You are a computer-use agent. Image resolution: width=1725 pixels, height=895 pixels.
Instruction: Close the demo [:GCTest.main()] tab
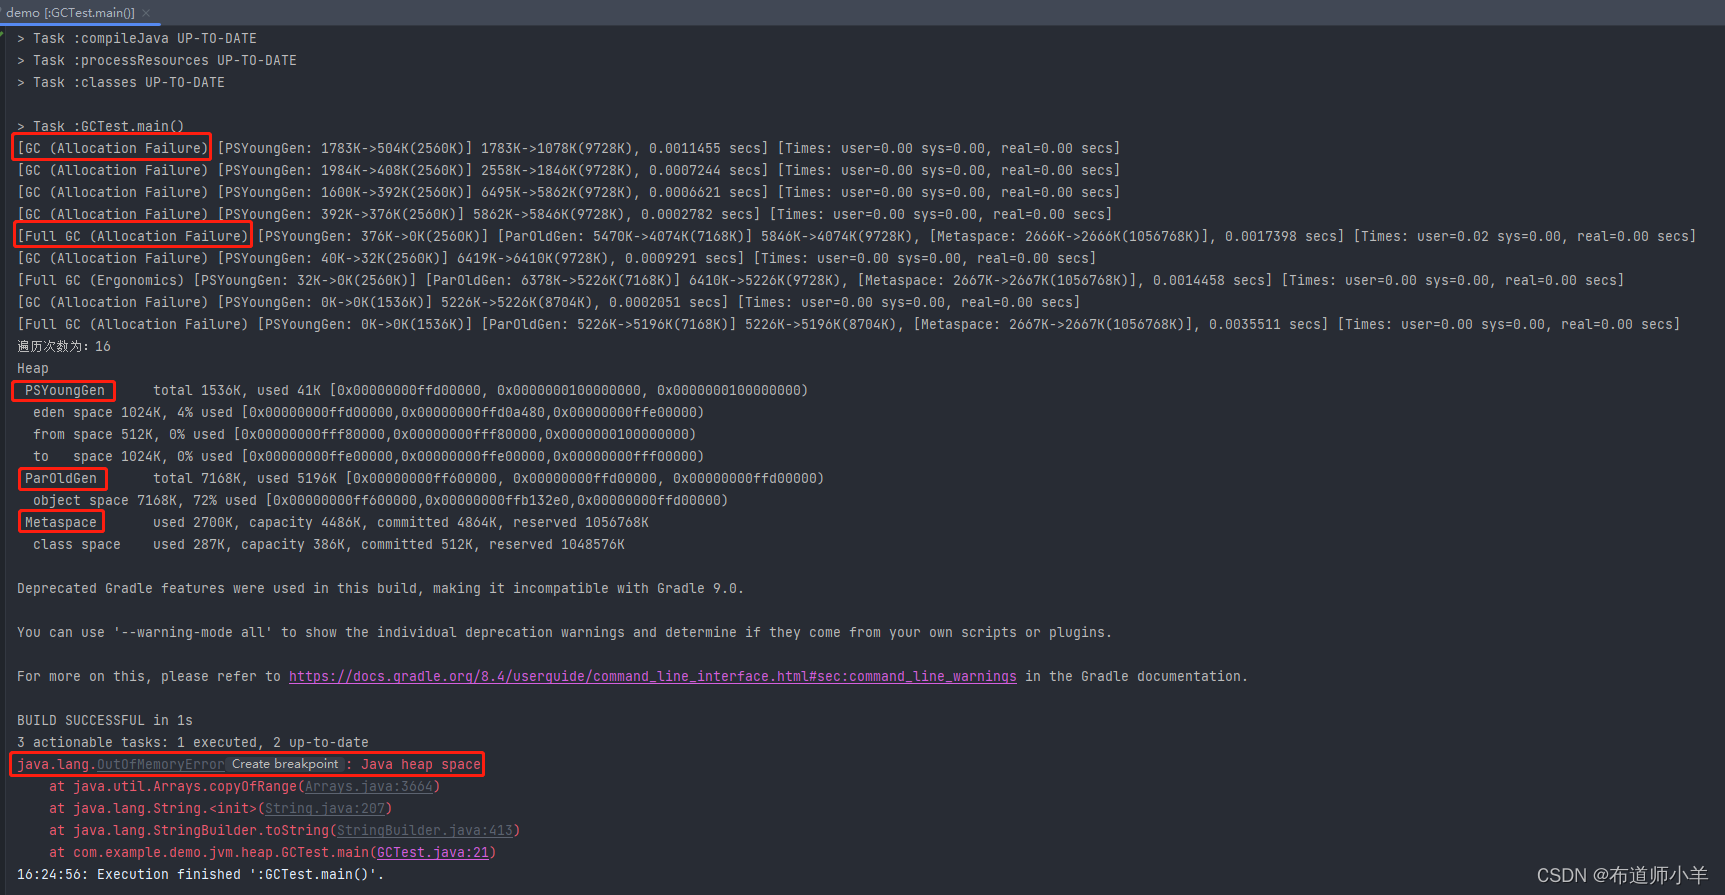147,13
